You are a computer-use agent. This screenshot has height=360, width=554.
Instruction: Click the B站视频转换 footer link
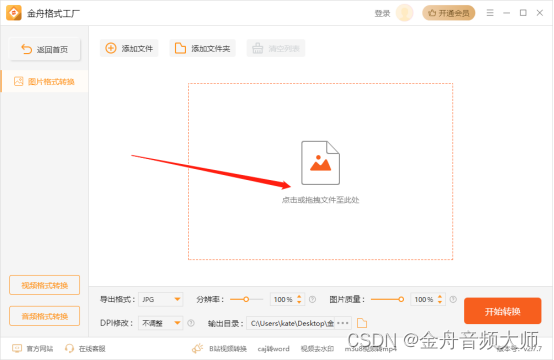(228, 349)
